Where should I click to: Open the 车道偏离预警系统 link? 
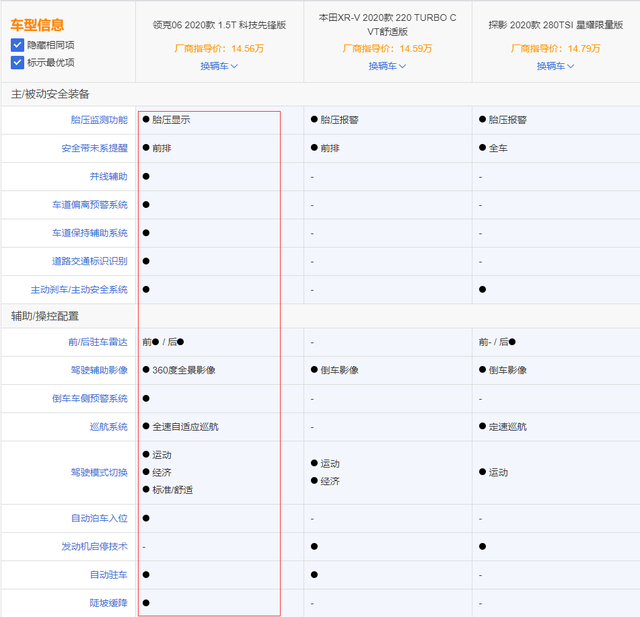90,205
